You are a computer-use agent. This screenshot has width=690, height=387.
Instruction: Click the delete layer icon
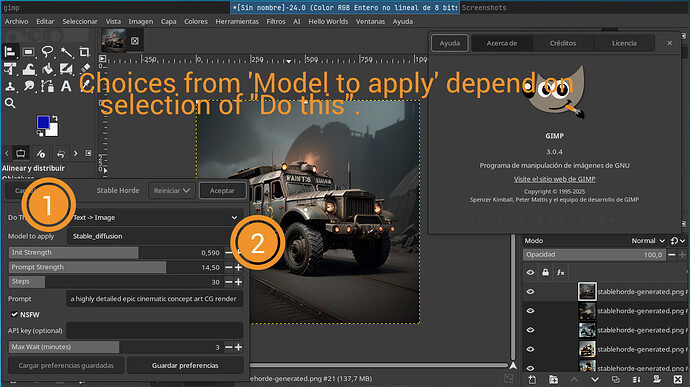[x=678, y=379]
